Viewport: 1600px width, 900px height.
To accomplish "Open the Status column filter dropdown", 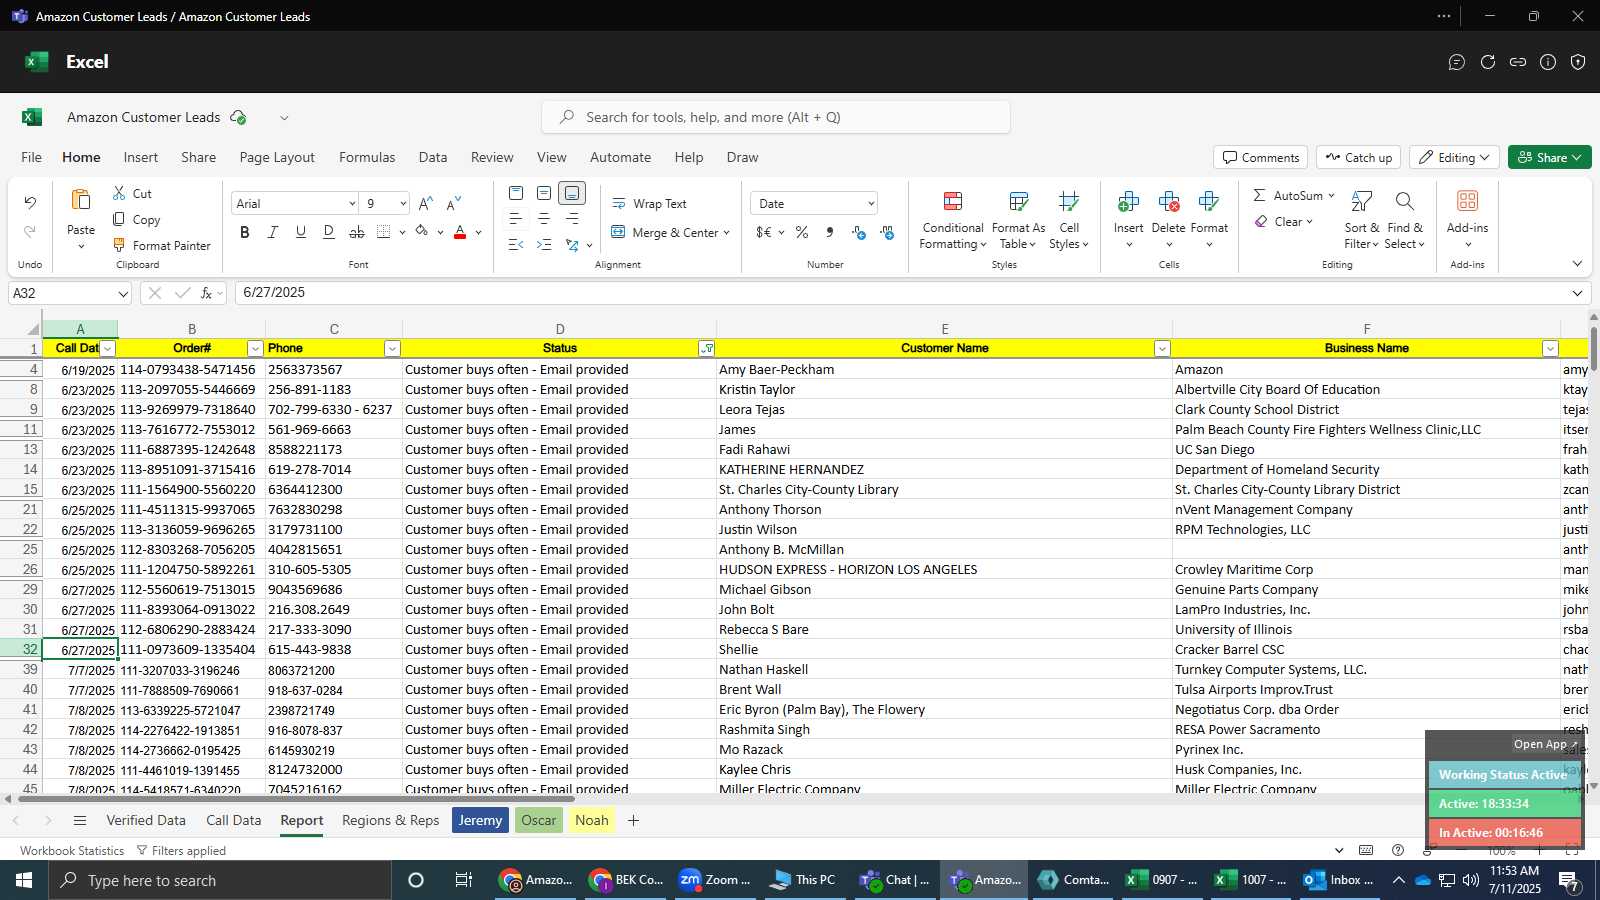I will 707,348.
